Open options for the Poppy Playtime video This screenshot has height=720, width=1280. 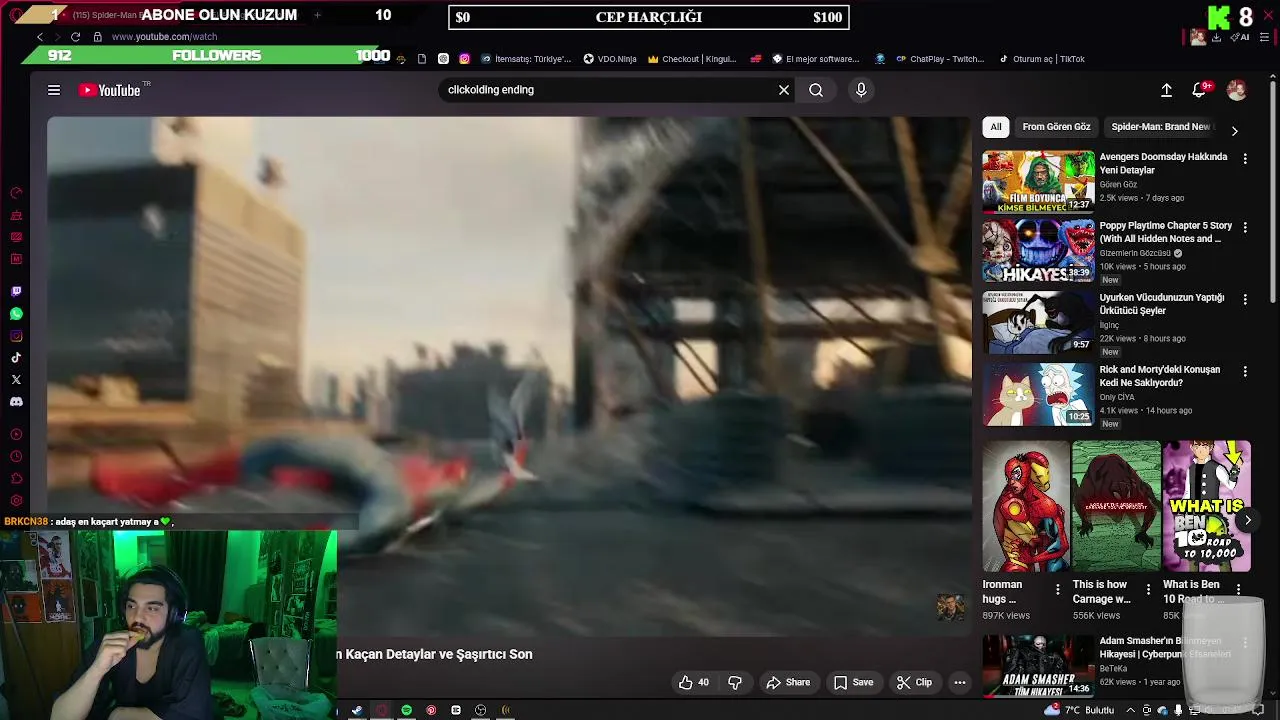(x=1245, y=228)
